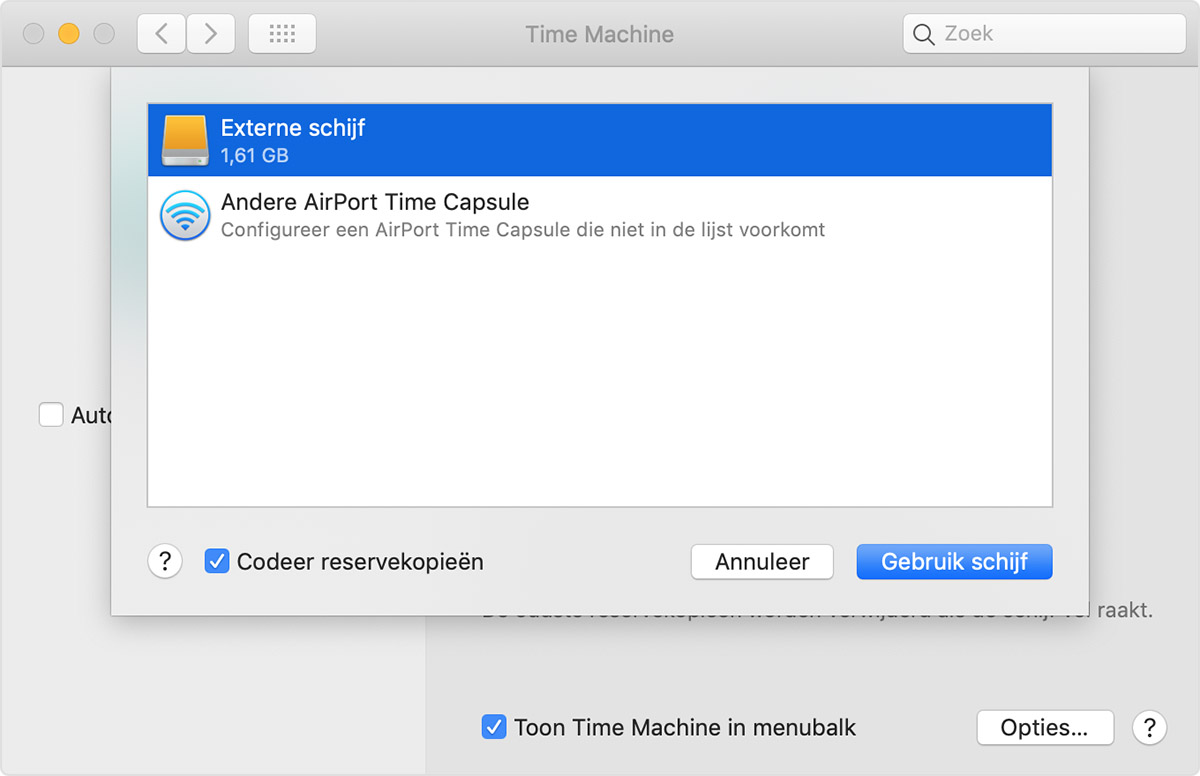Viewport: 1200px width, 776px height.
Task: Click the orange external disk icon
Action: pos(185,140)
